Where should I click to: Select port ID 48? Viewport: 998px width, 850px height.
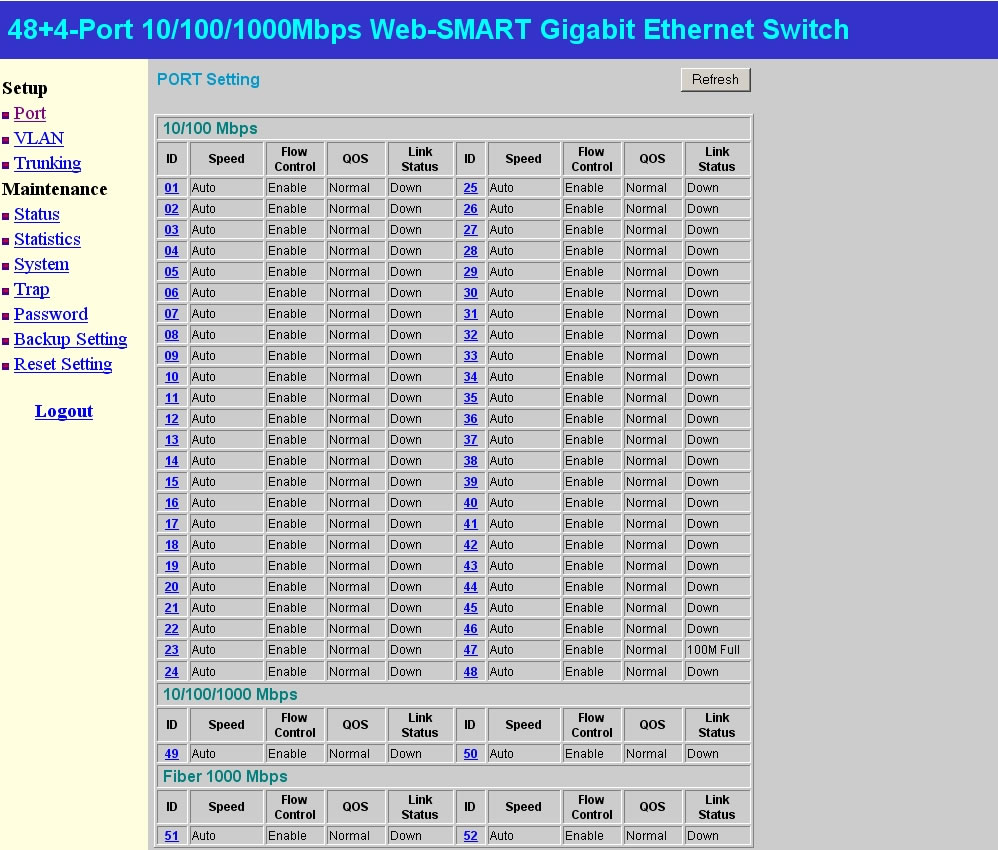tap(470, 672)
